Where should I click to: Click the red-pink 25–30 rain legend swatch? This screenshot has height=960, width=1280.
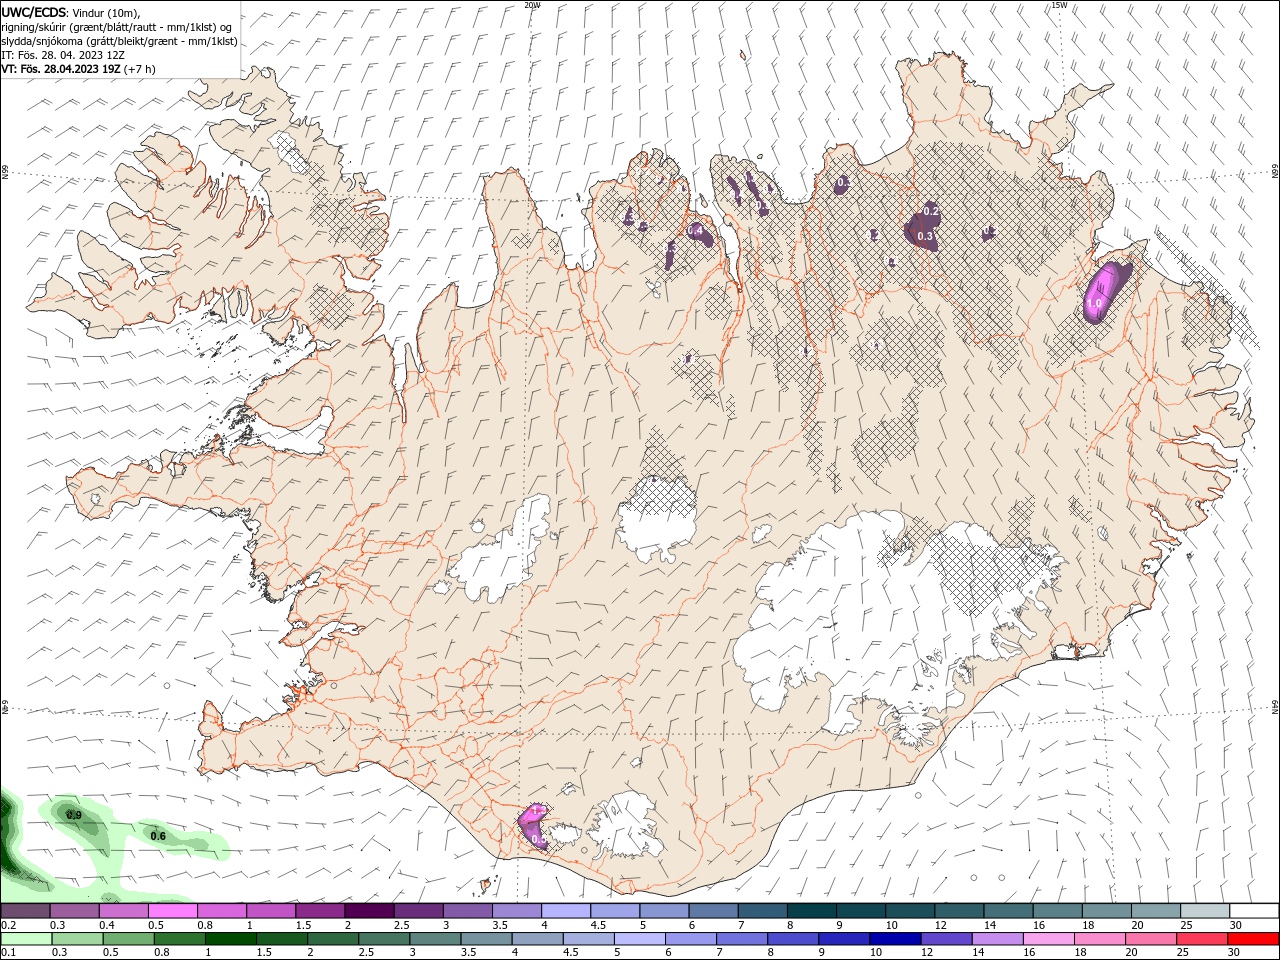1201,939
